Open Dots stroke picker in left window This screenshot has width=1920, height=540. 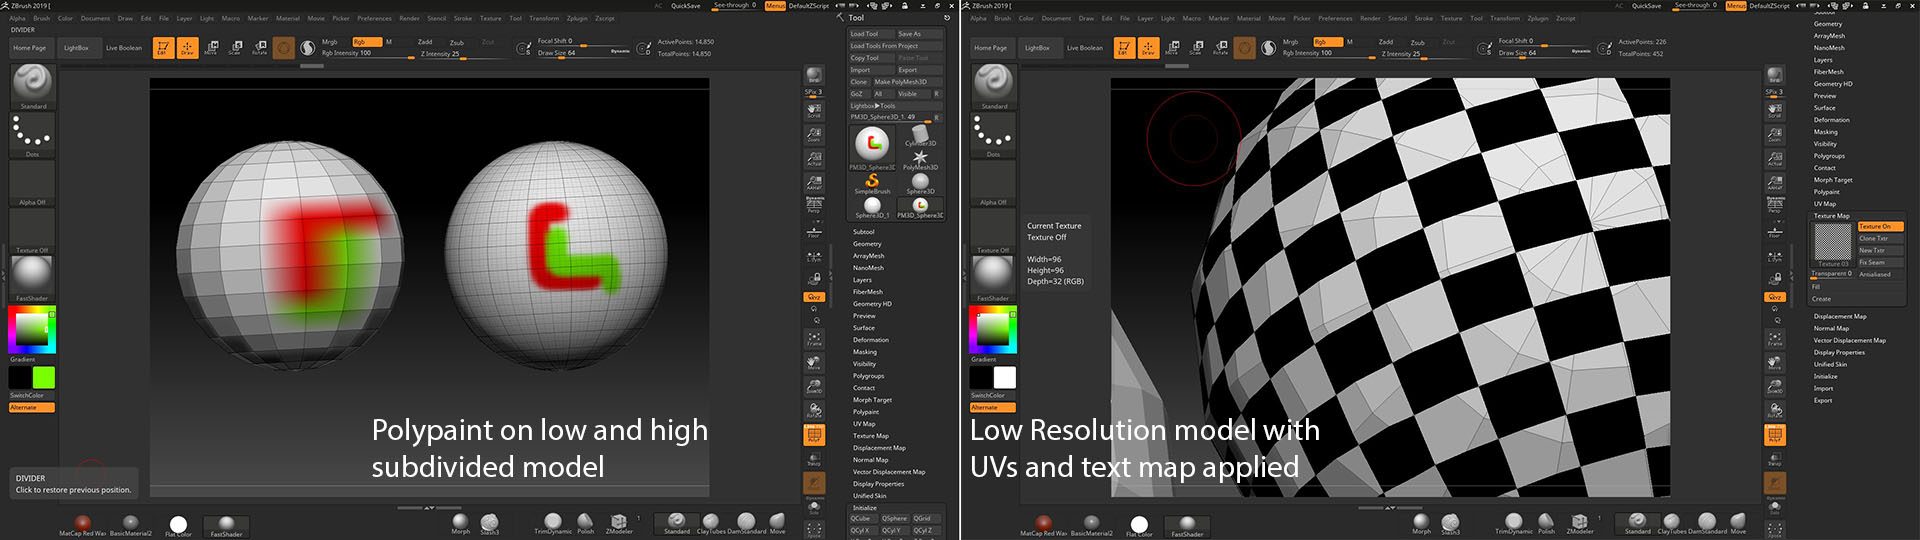33,134
